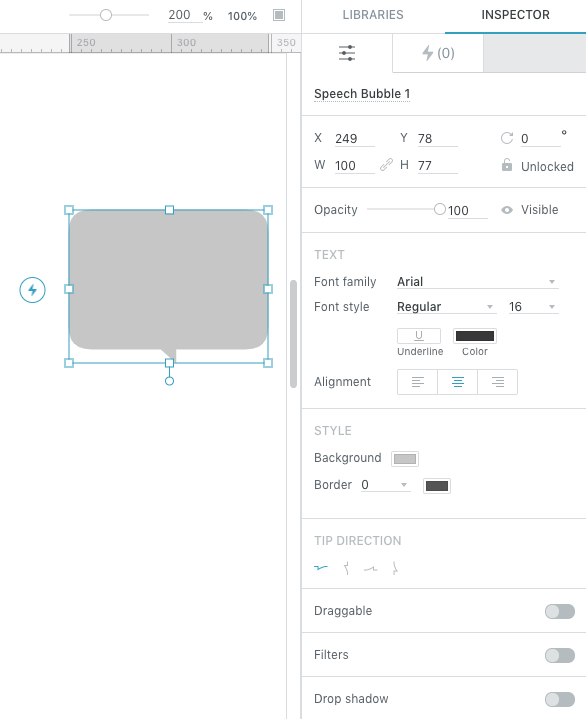The image size is (586, 719).
Task: Enable the Drop shadow toggle
Action: tap(559, 699)
